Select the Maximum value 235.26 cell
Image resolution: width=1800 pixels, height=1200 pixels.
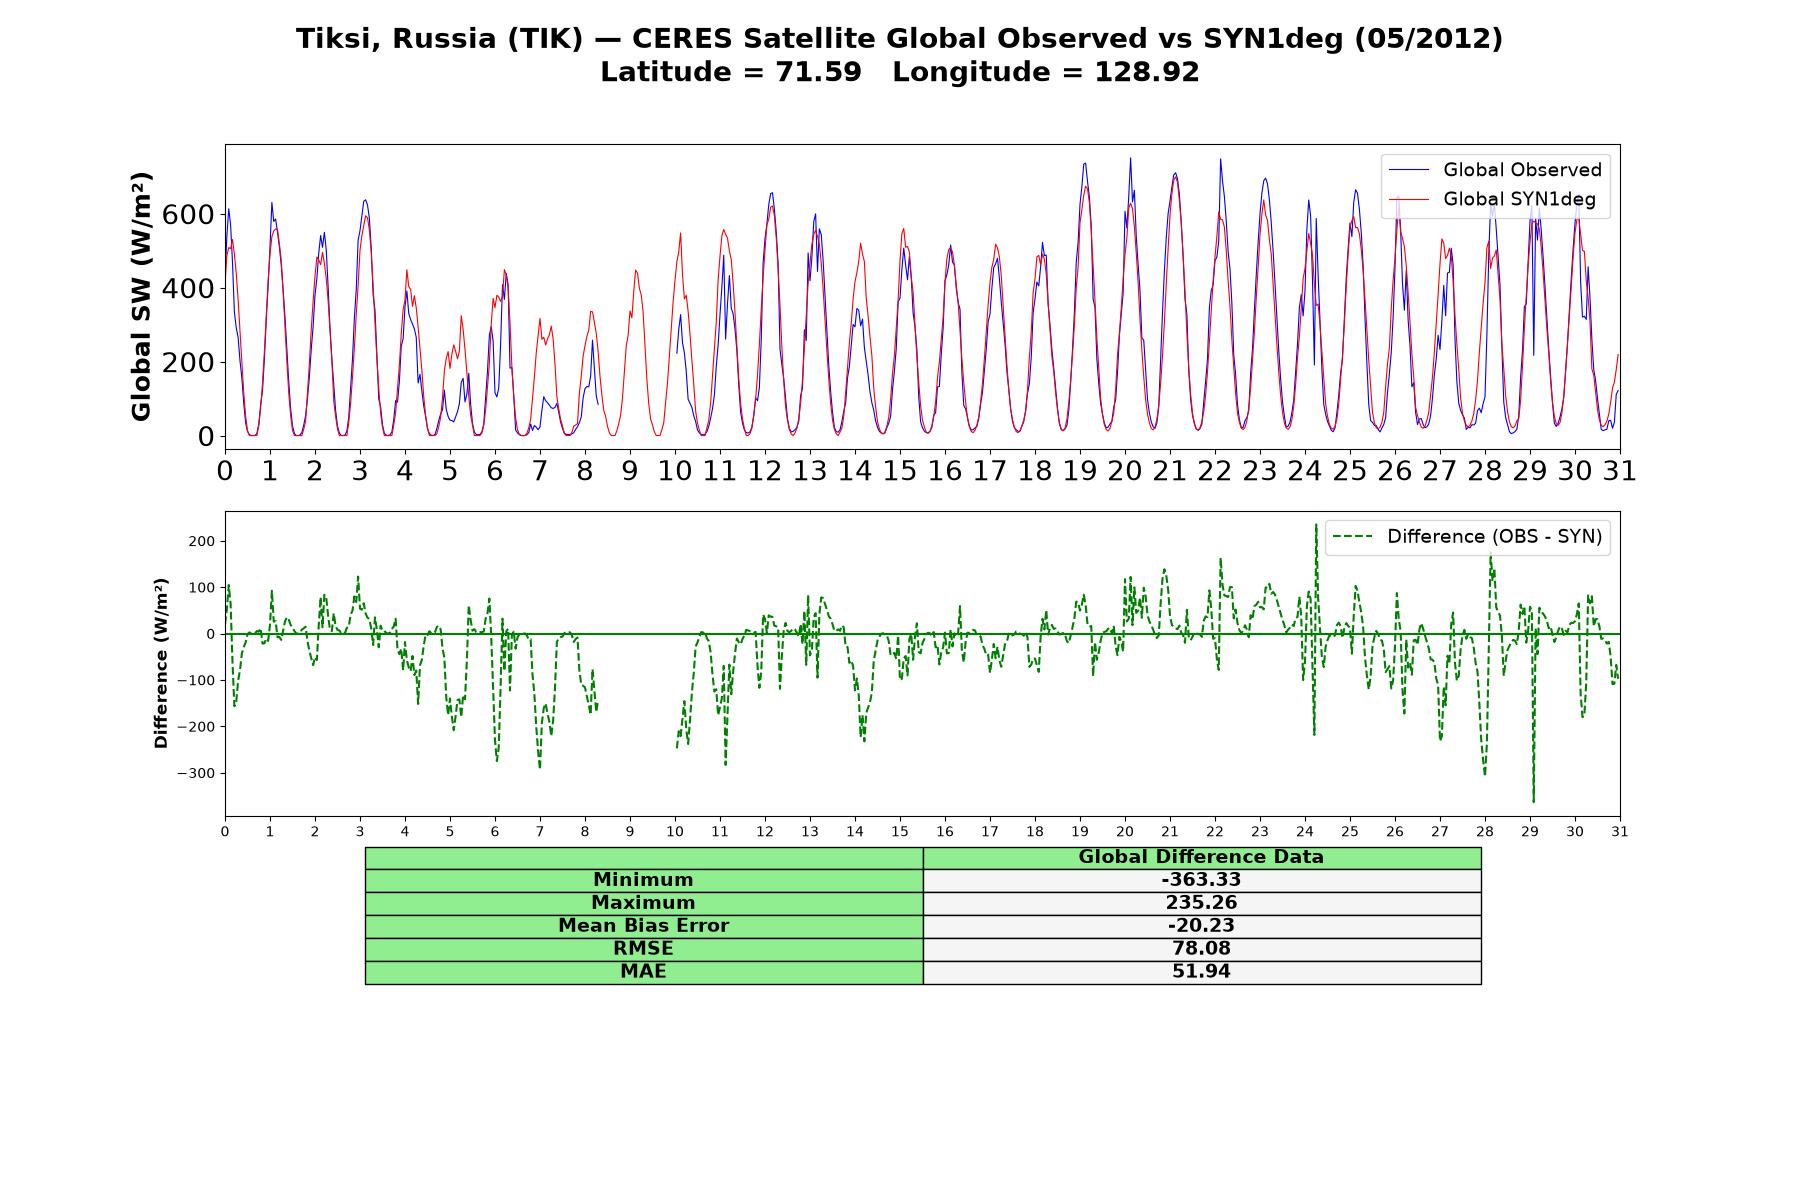click(x=1202, y=903)
